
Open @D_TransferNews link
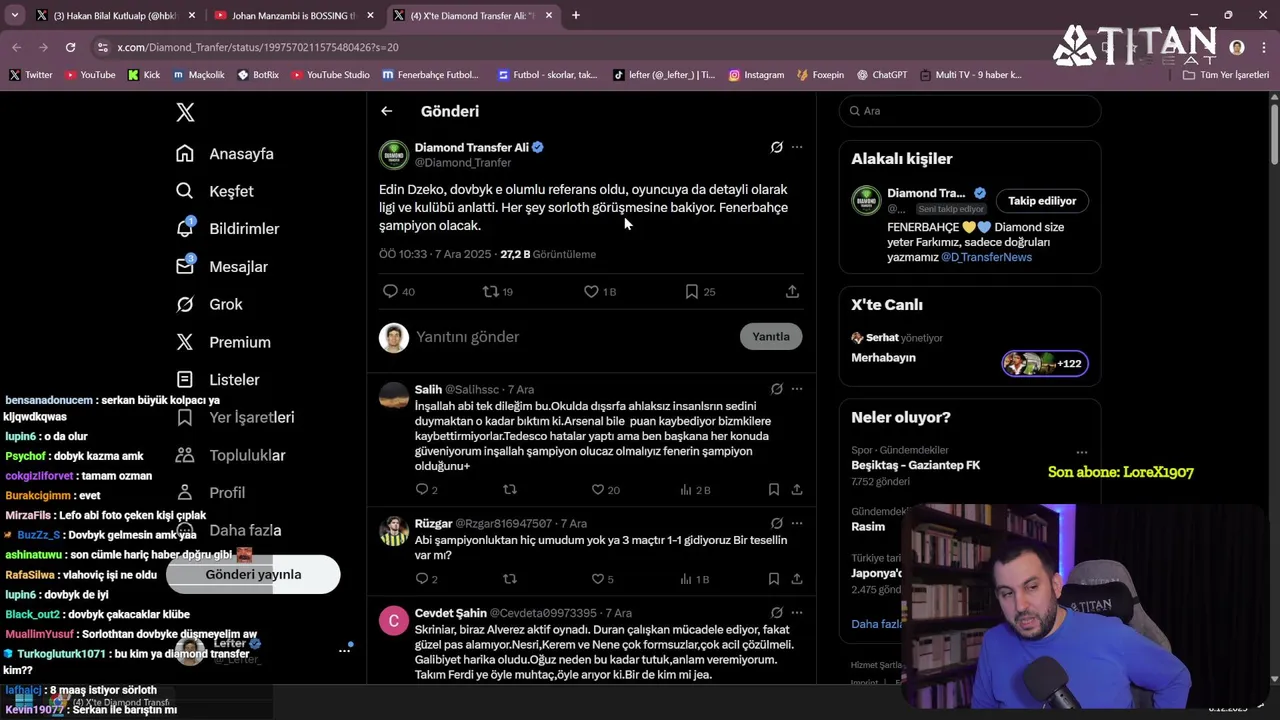point(986,257)
